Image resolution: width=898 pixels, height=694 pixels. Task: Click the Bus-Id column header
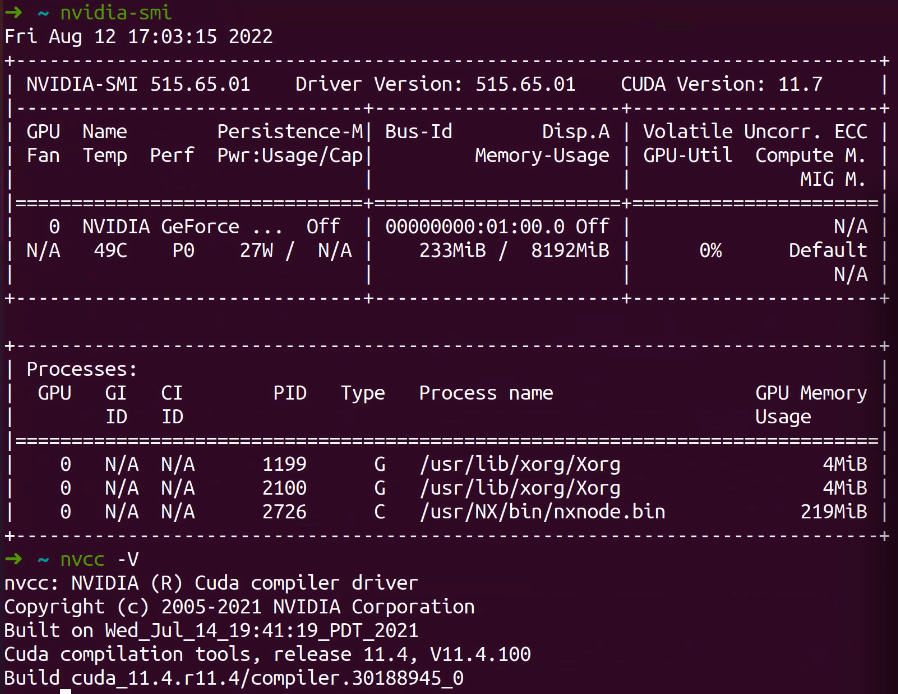[418, 131]
